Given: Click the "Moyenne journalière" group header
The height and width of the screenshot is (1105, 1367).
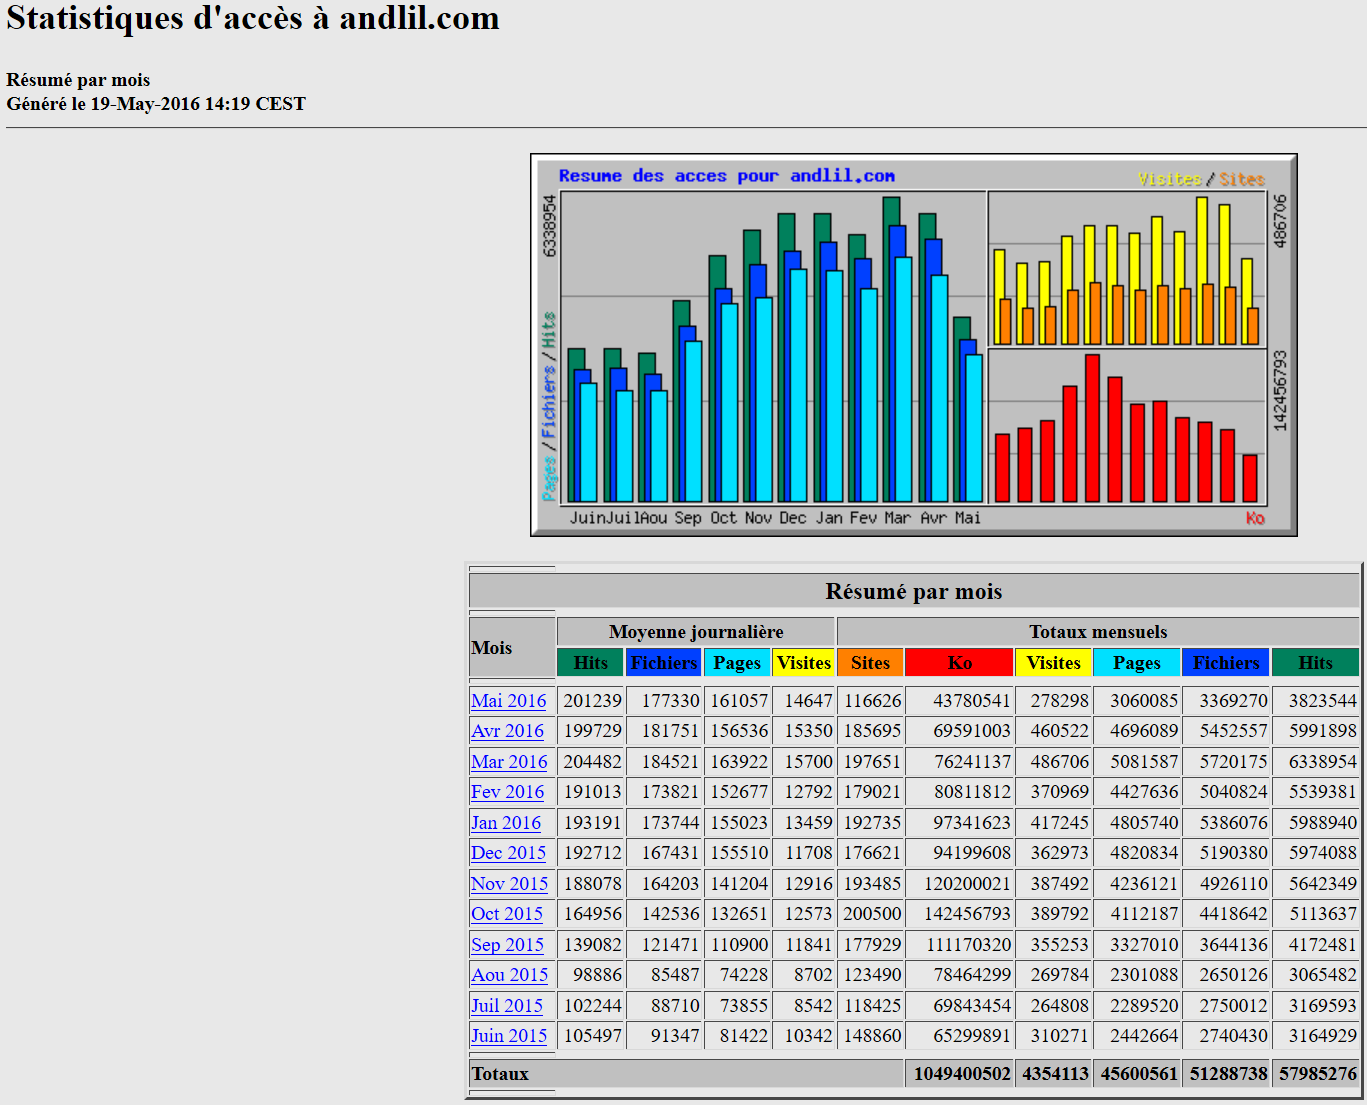Looking at the screenshot, I should click(x=696, y=632).
